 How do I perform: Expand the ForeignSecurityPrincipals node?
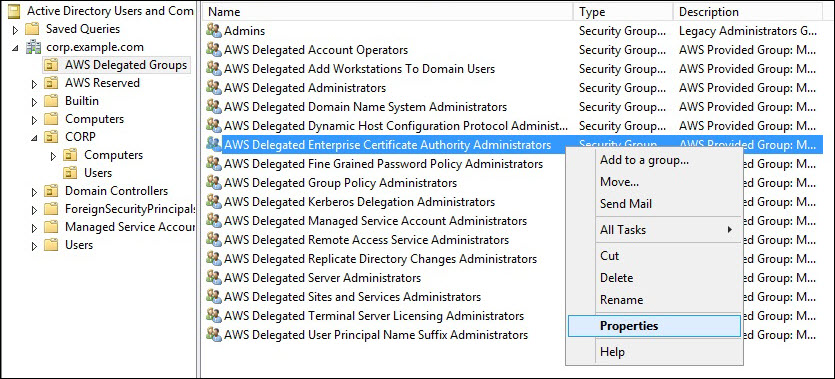(35, 210)
